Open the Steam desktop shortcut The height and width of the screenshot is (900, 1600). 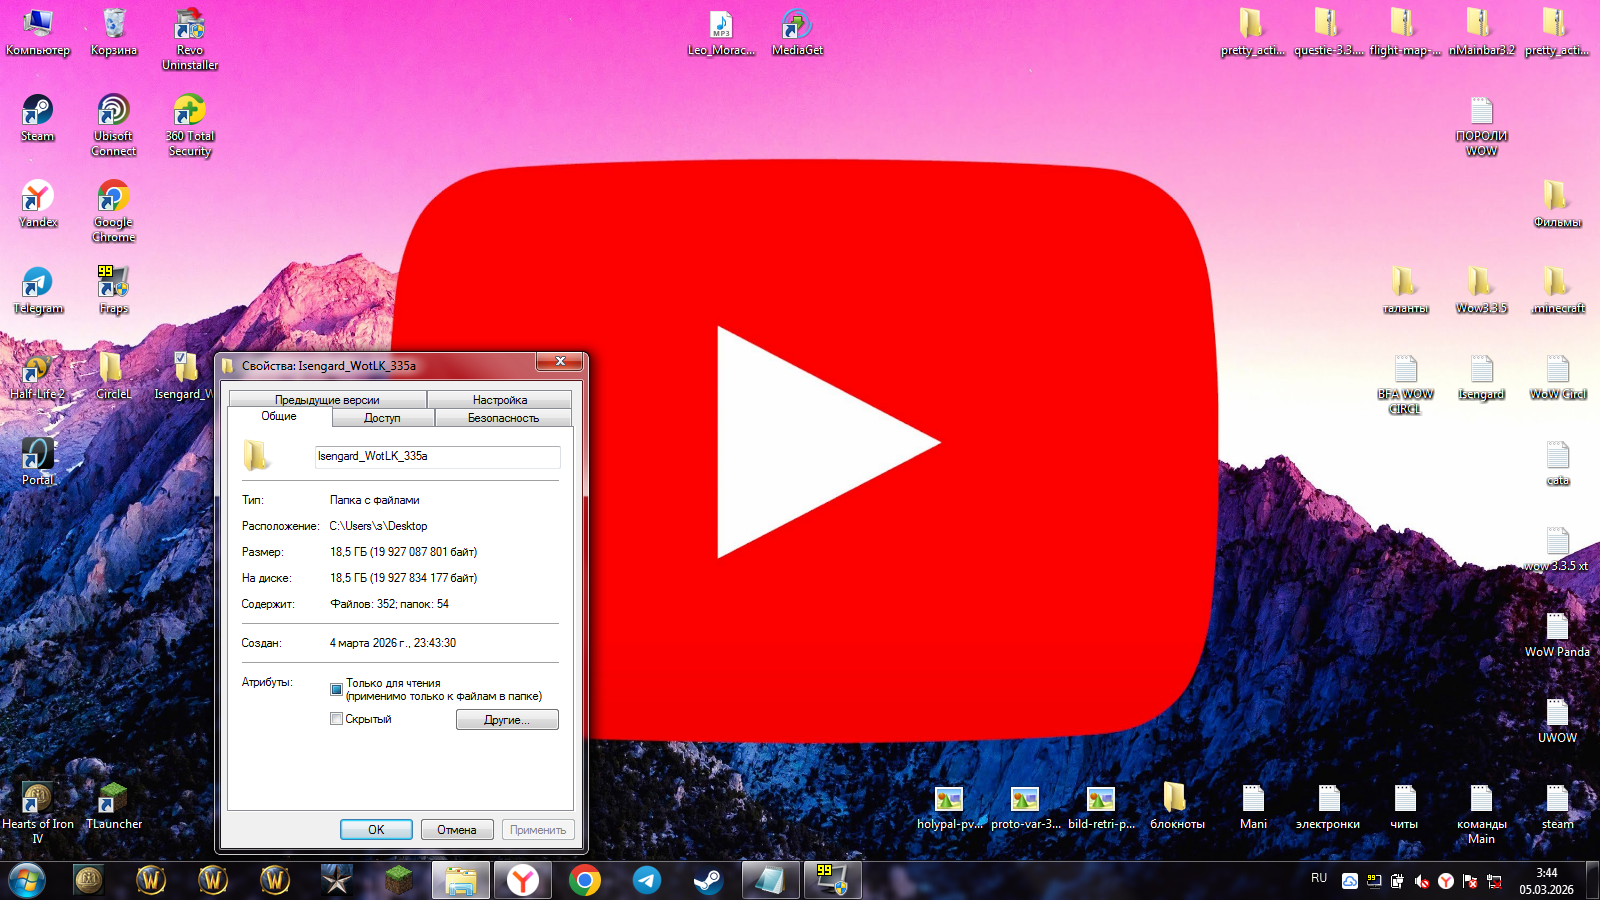(37, 112)
